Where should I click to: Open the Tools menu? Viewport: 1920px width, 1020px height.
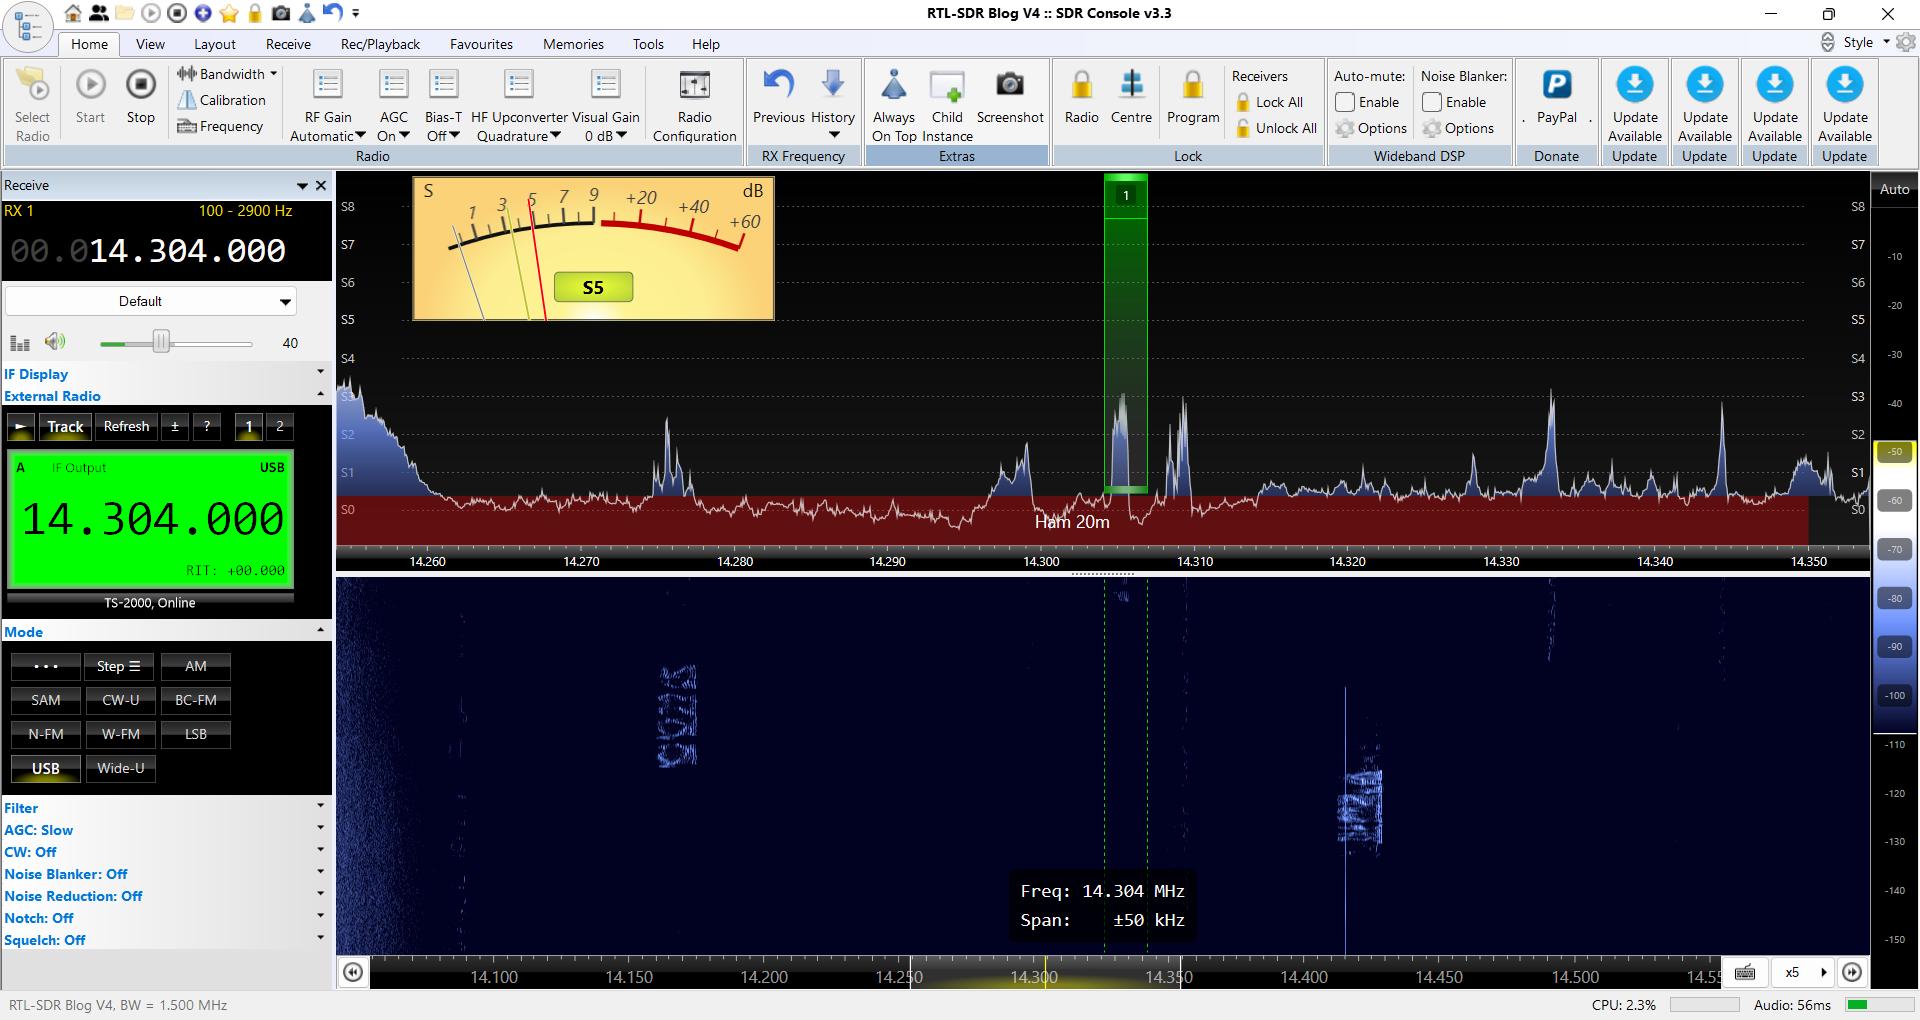click(x=648, y=44)
